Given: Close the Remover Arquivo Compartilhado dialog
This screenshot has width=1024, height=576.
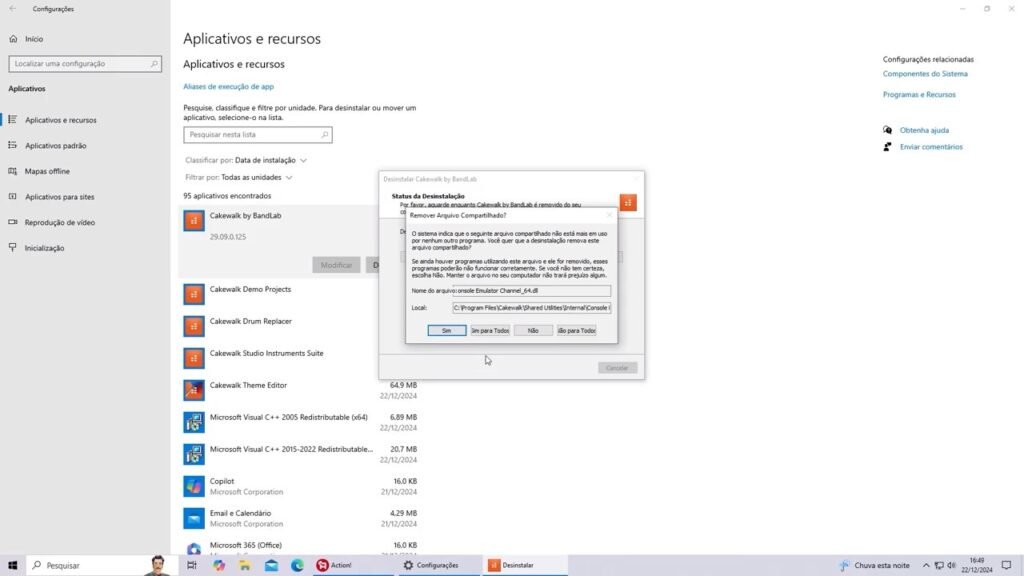Looking at the screenshot, I should click(x=609, y=215).
